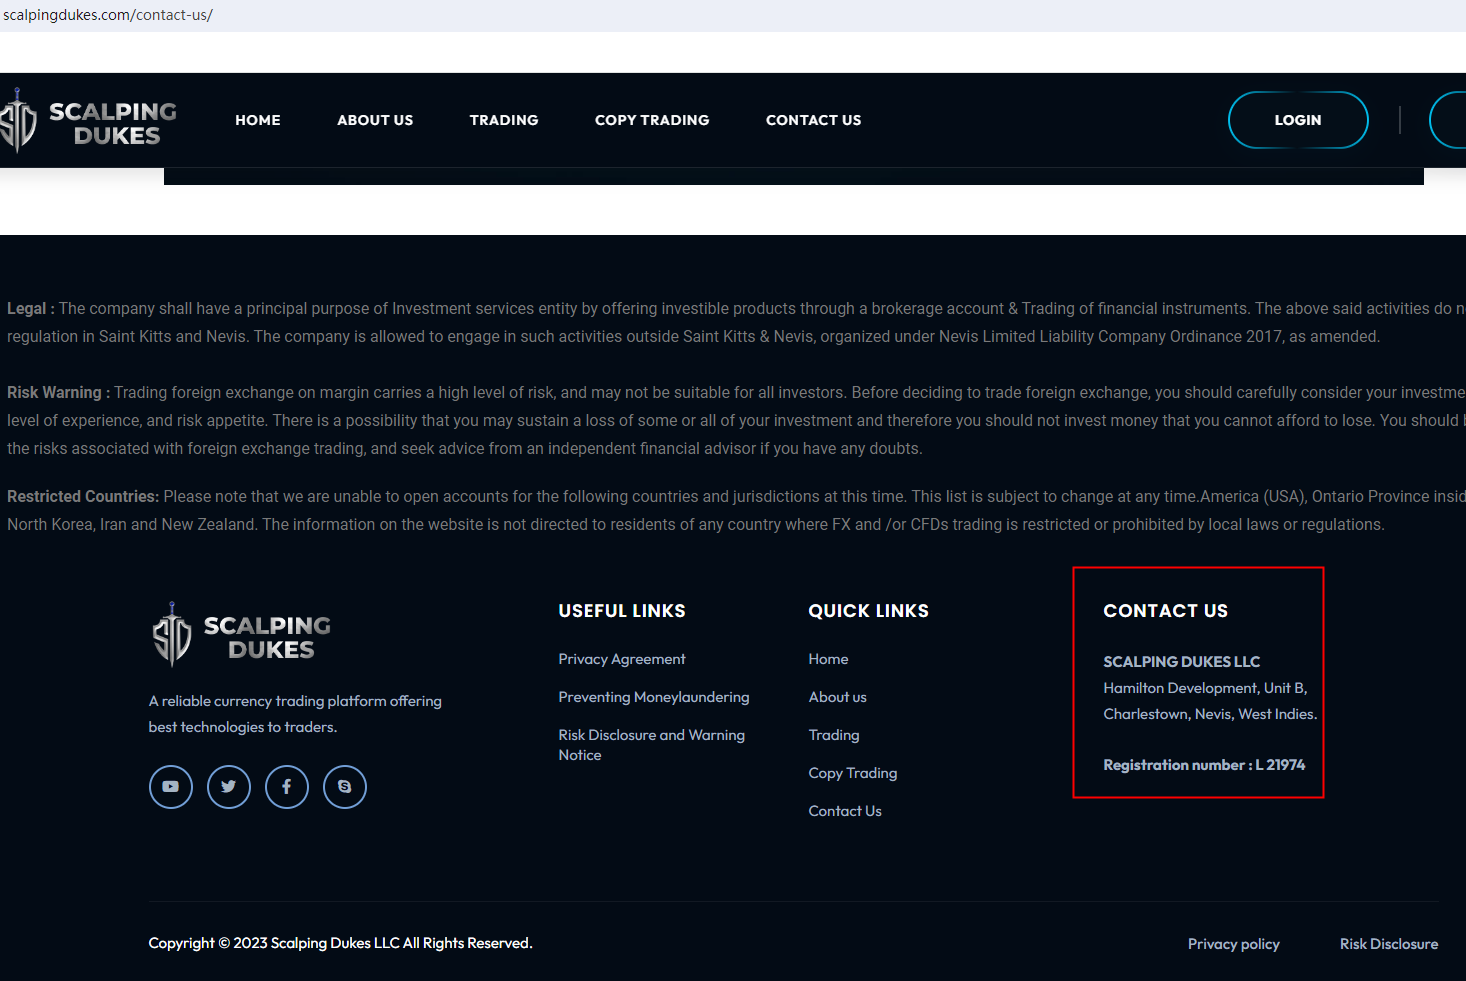
Task: Click the QUICK LINKS heading
Action: [869, 611]
